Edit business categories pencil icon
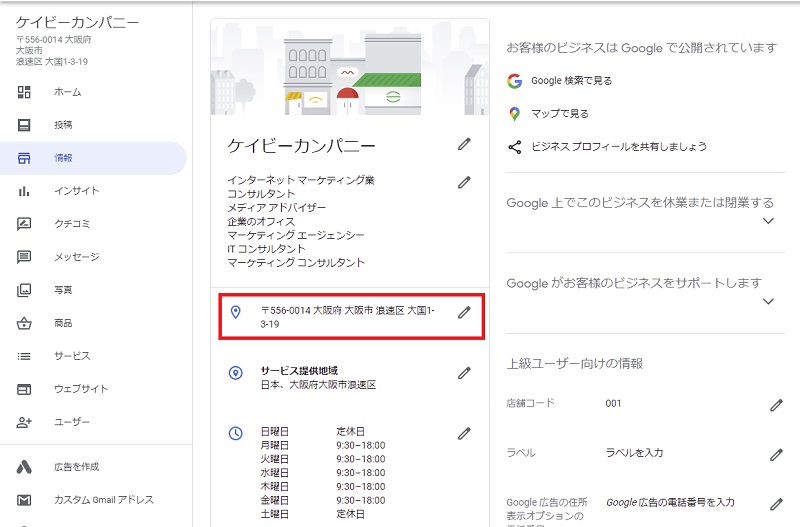Viewport: 800px width, 527px height. (464, 182)
